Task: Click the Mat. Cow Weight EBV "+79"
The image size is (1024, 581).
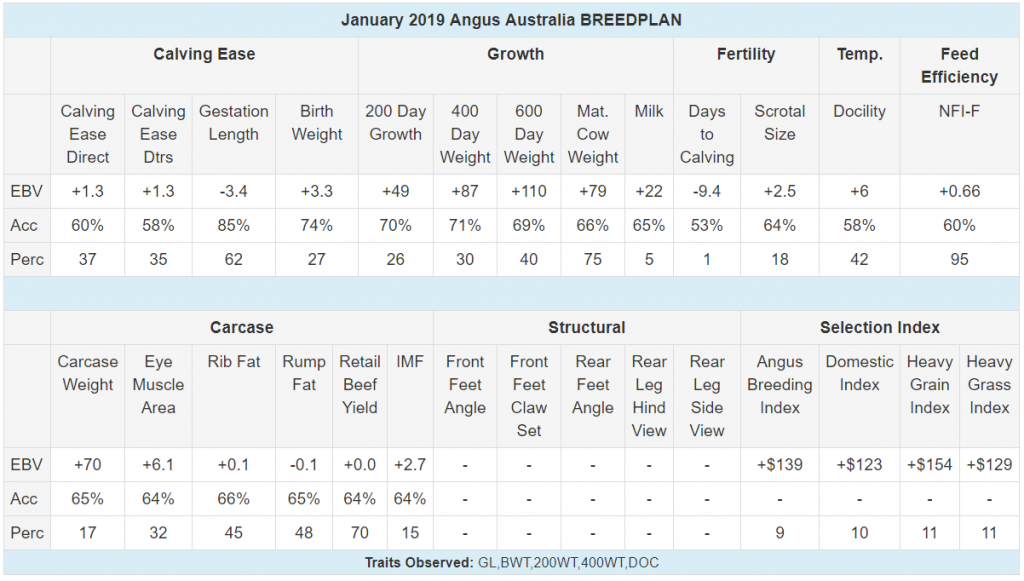Action: click(593, 191)
